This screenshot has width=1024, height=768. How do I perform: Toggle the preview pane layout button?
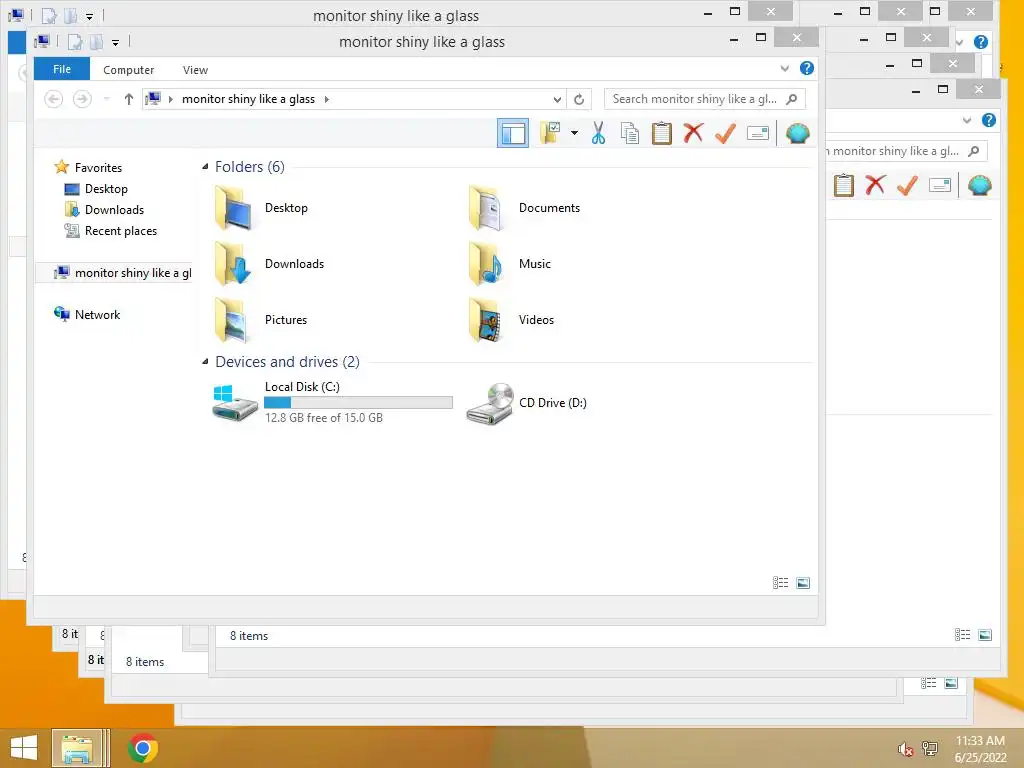[513, 133]
